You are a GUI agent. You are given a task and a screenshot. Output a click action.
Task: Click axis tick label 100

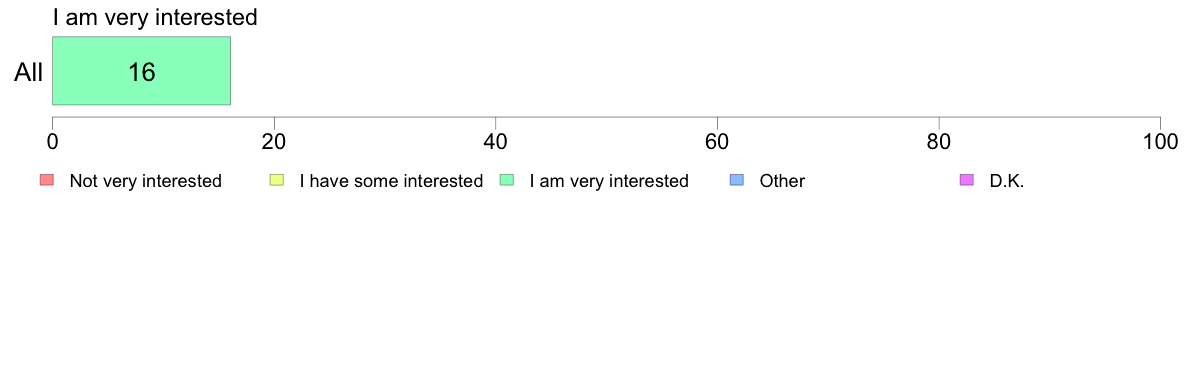click(1160, 142)
